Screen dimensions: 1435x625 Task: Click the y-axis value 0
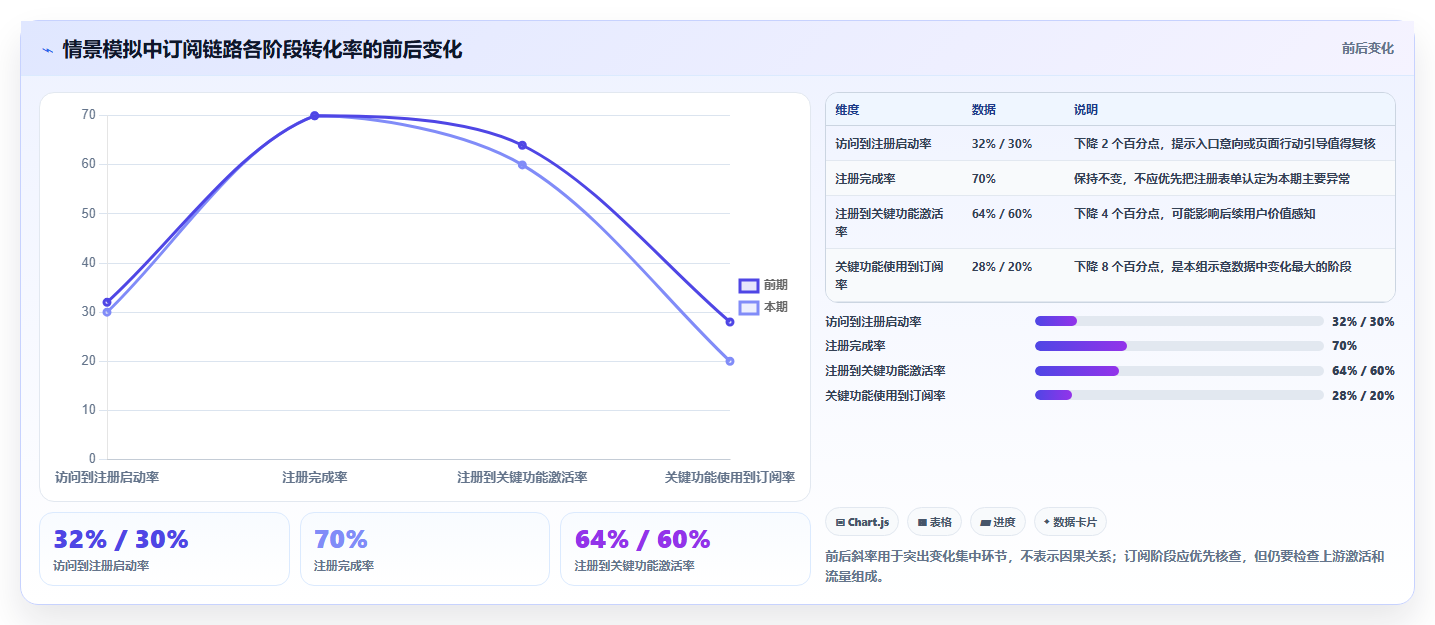[x=93, y=459]
